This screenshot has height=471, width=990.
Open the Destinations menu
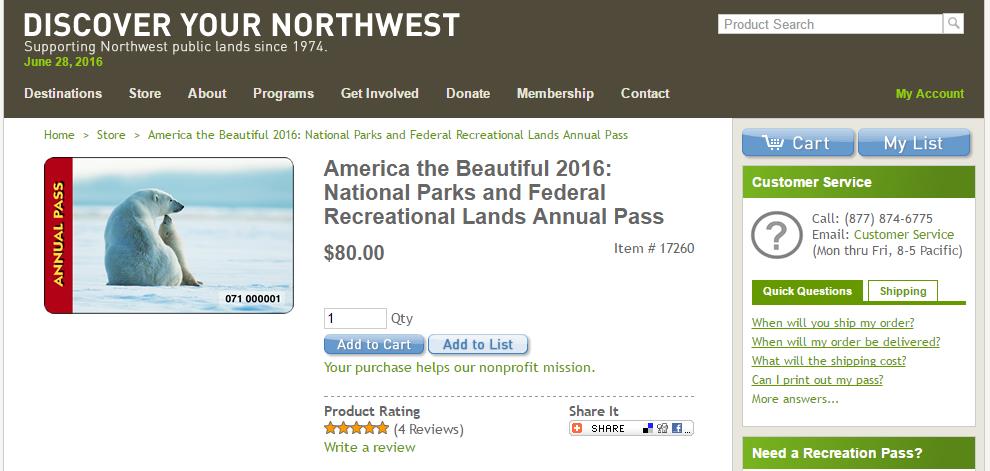point(63,93)
